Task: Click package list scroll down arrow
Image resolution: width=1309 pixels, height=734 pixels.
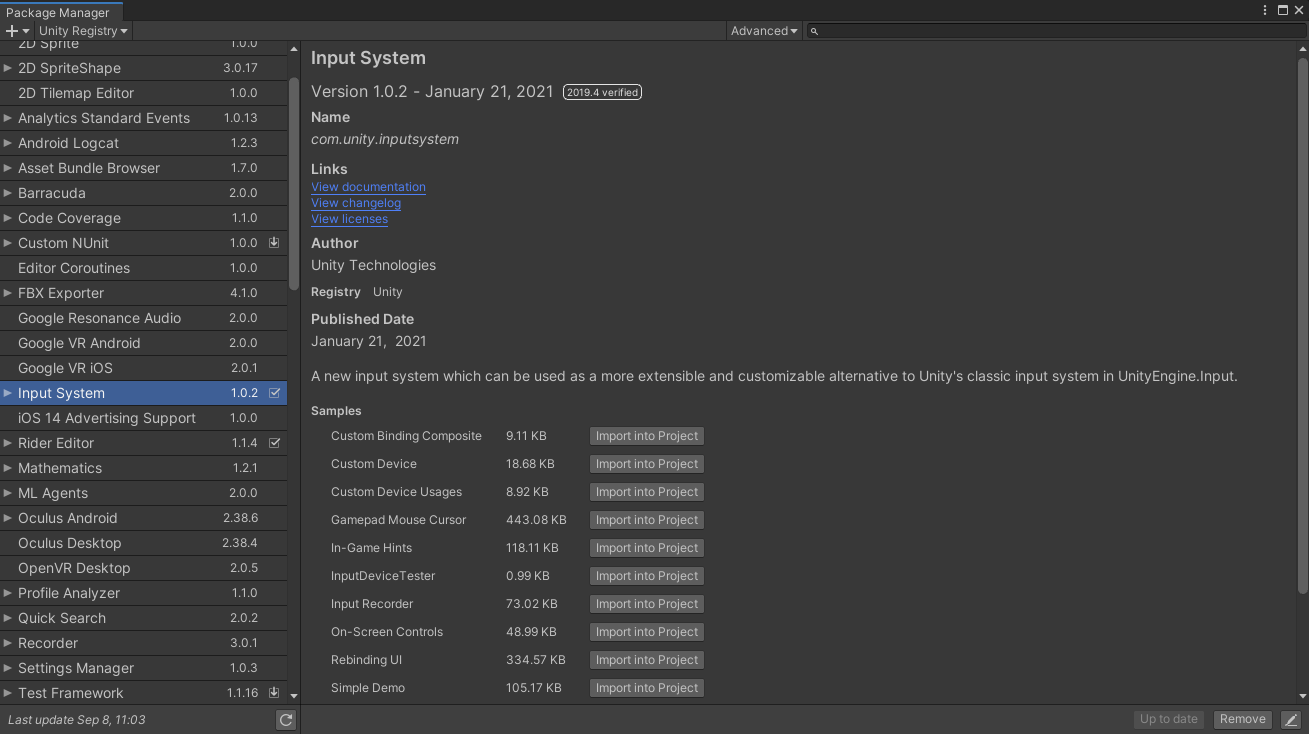Action: pos(294,695)
